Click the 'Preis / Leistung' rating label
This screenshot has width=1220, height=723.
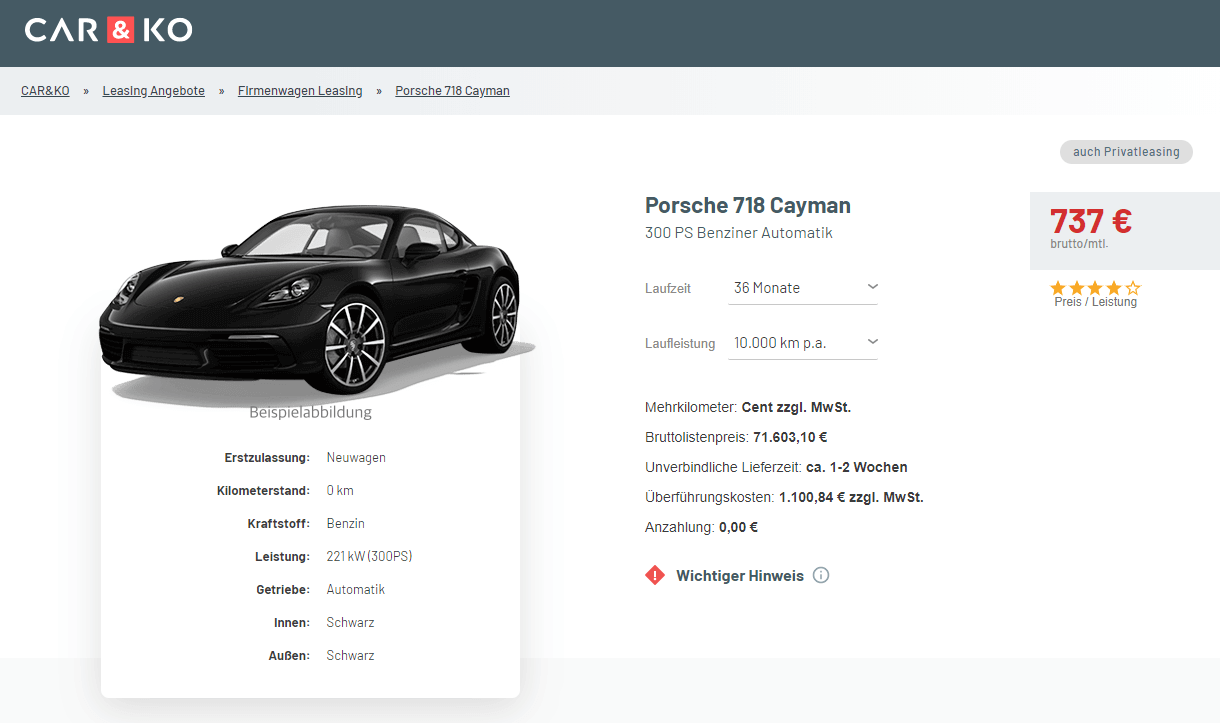pos(1095,302)
